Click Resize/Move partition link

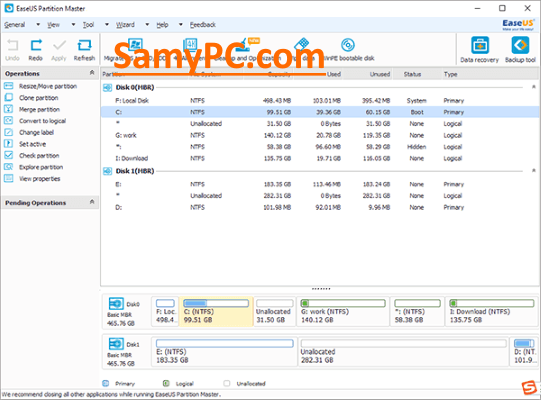point(48,86)
